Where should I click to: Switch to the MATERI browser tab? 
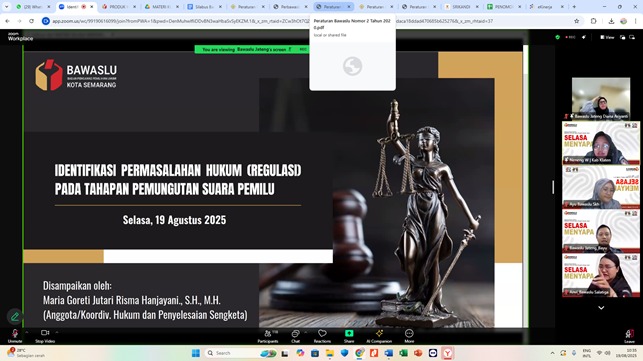[x=162, y=7]
